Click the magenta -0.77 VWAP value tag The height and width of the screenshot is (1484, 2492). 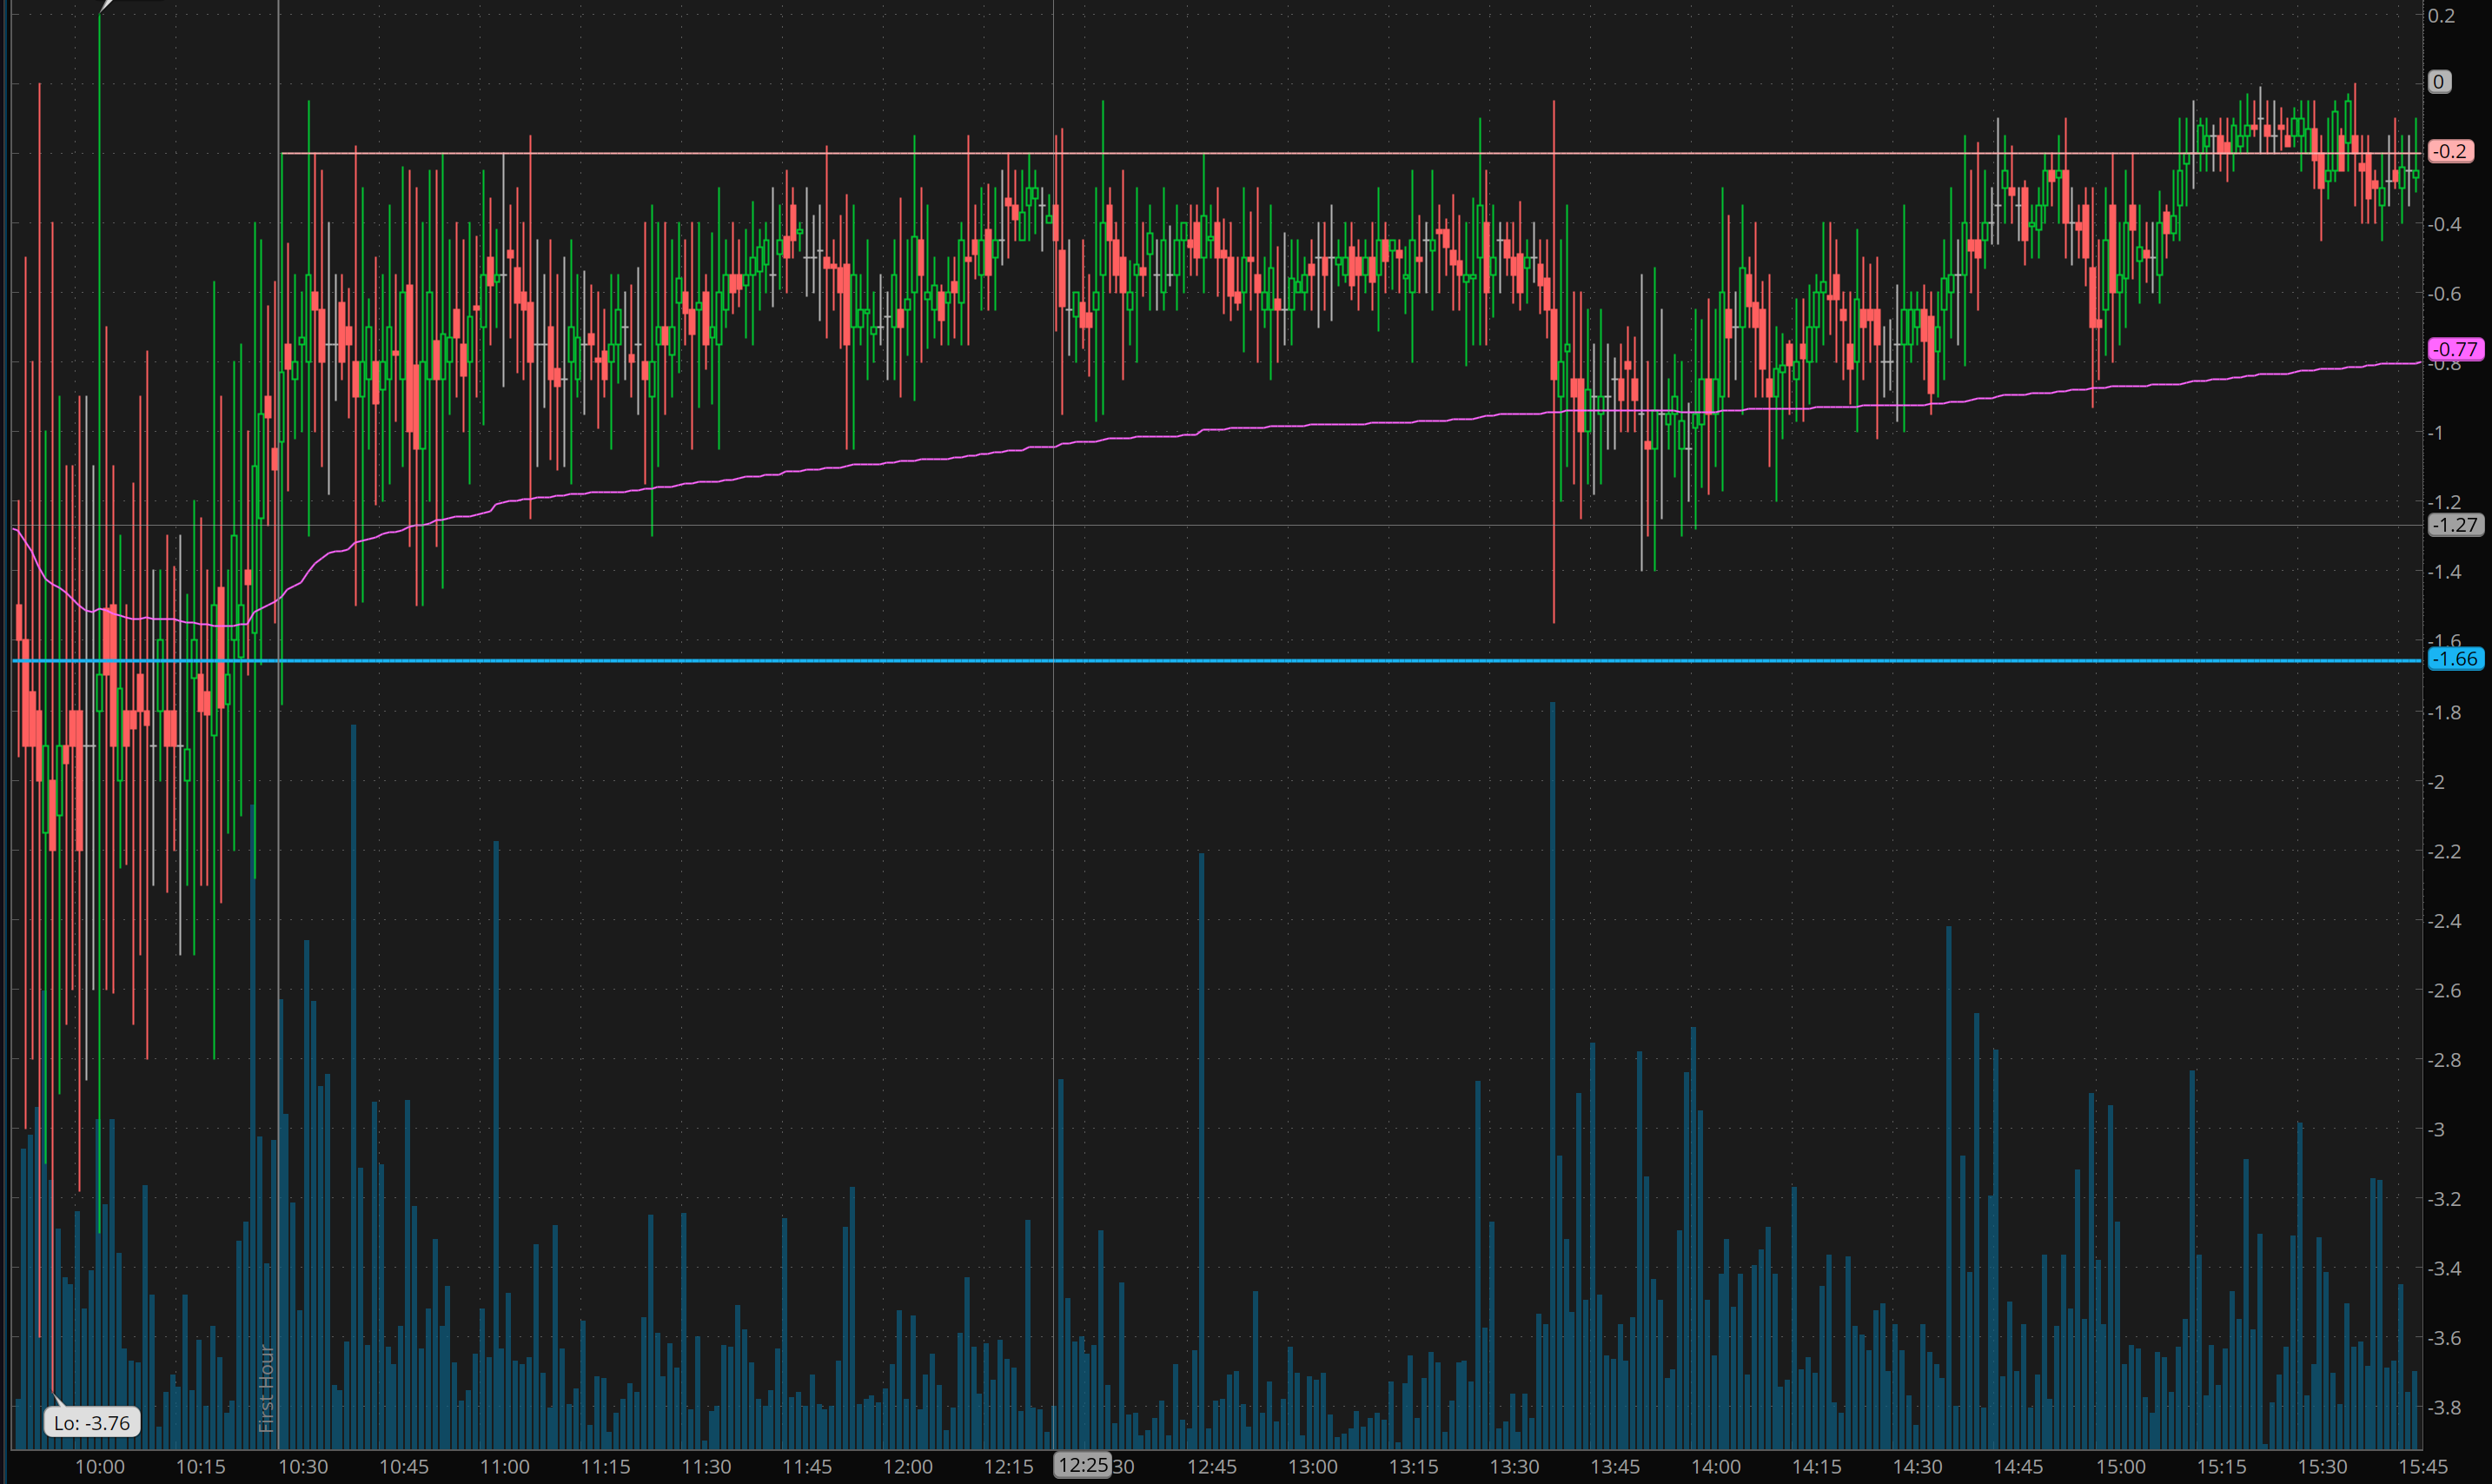tap(2455, 349)
